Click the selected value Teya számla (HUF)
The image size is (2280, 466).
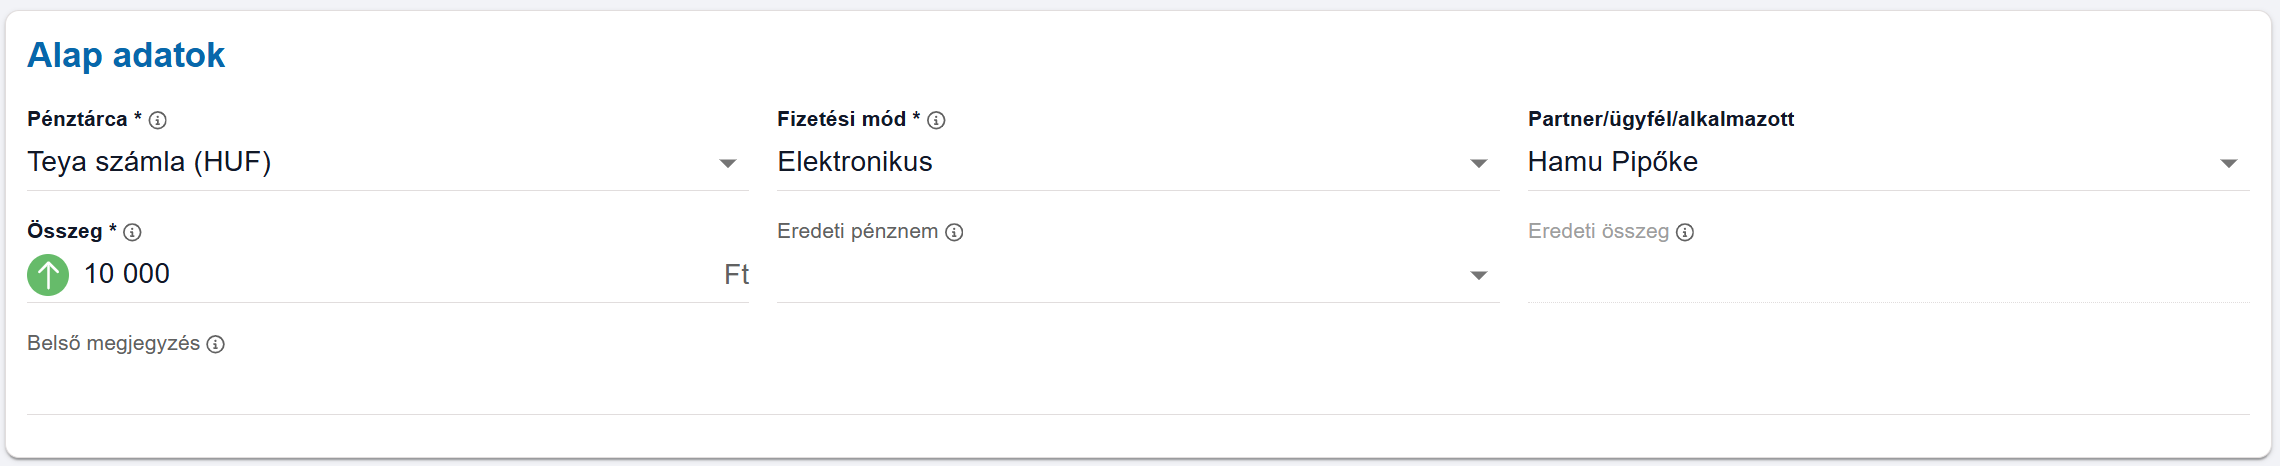[x=149, y=162]
